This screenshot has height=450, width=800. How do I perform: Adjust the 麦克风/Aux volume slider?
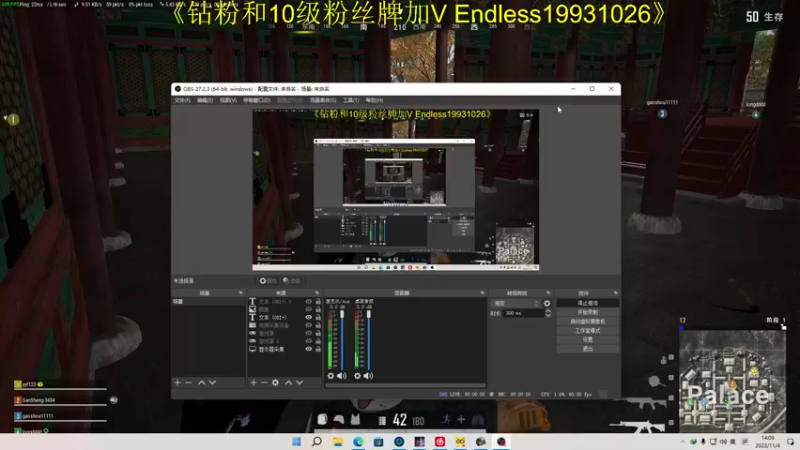pyautogui.click(x=342, y=339)
